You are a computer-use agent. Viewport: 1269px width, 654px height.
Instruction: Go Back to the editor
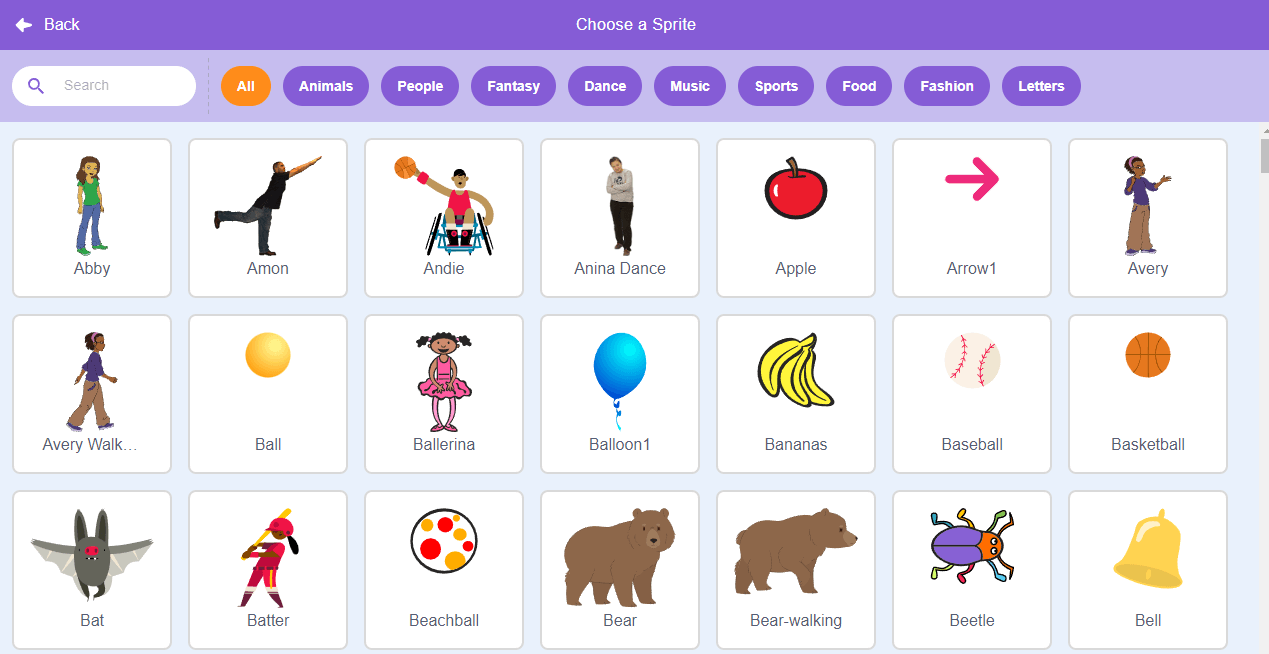(47, 24)
